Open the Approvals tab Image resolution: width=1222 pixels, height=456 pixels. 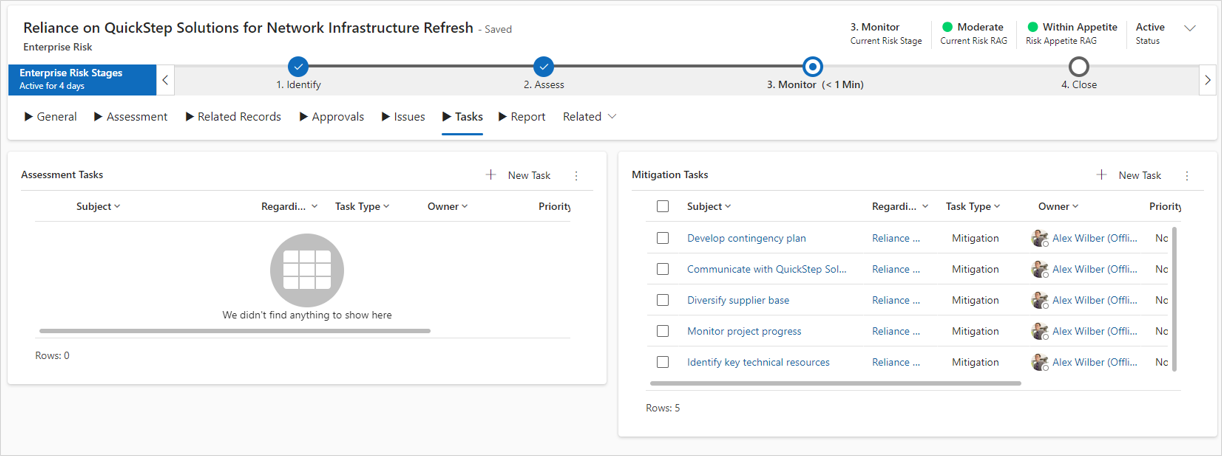click(332, 117)
